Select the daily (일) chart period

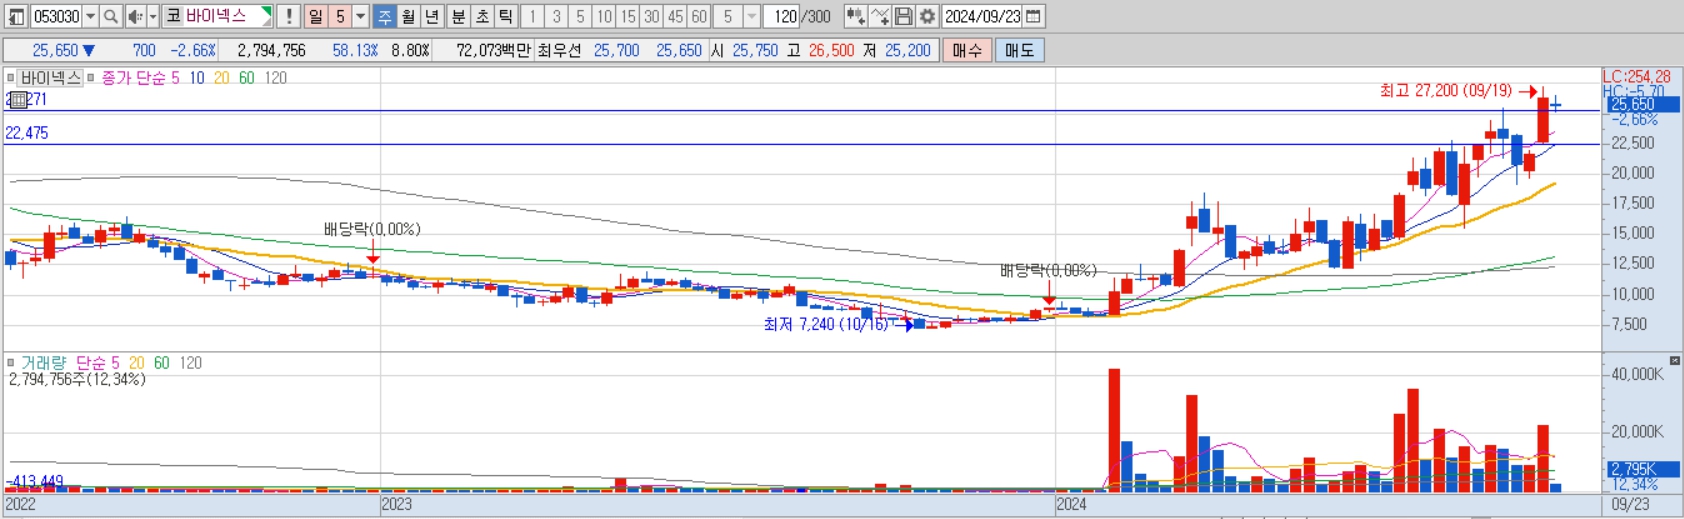(x=316, y=16)
